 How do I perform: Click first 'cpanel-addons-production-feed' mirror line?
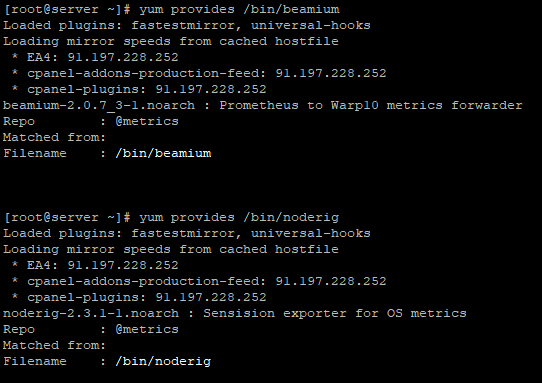point(199,73)
